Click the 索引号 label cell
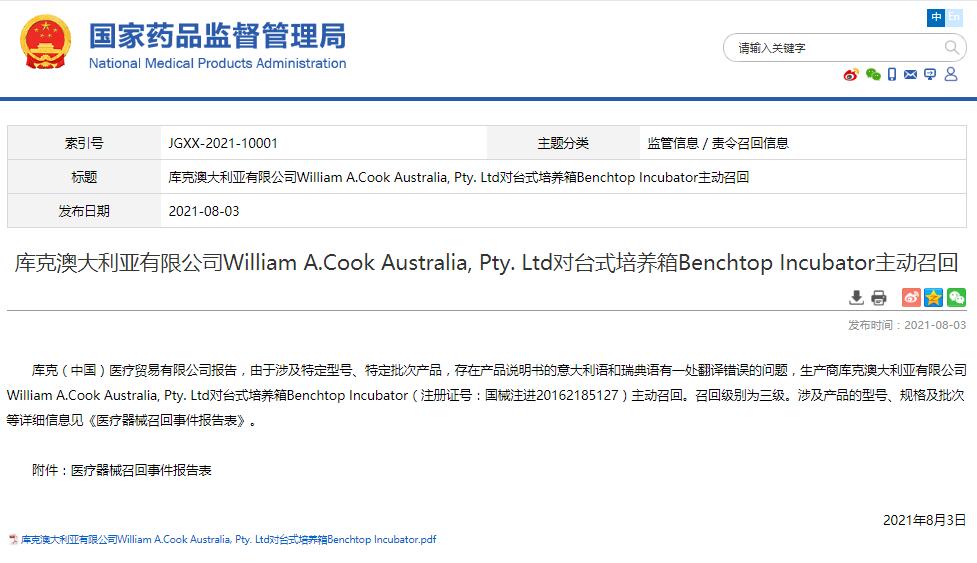Viewport: 977px width, 563px height. click(x=84, y=143)
